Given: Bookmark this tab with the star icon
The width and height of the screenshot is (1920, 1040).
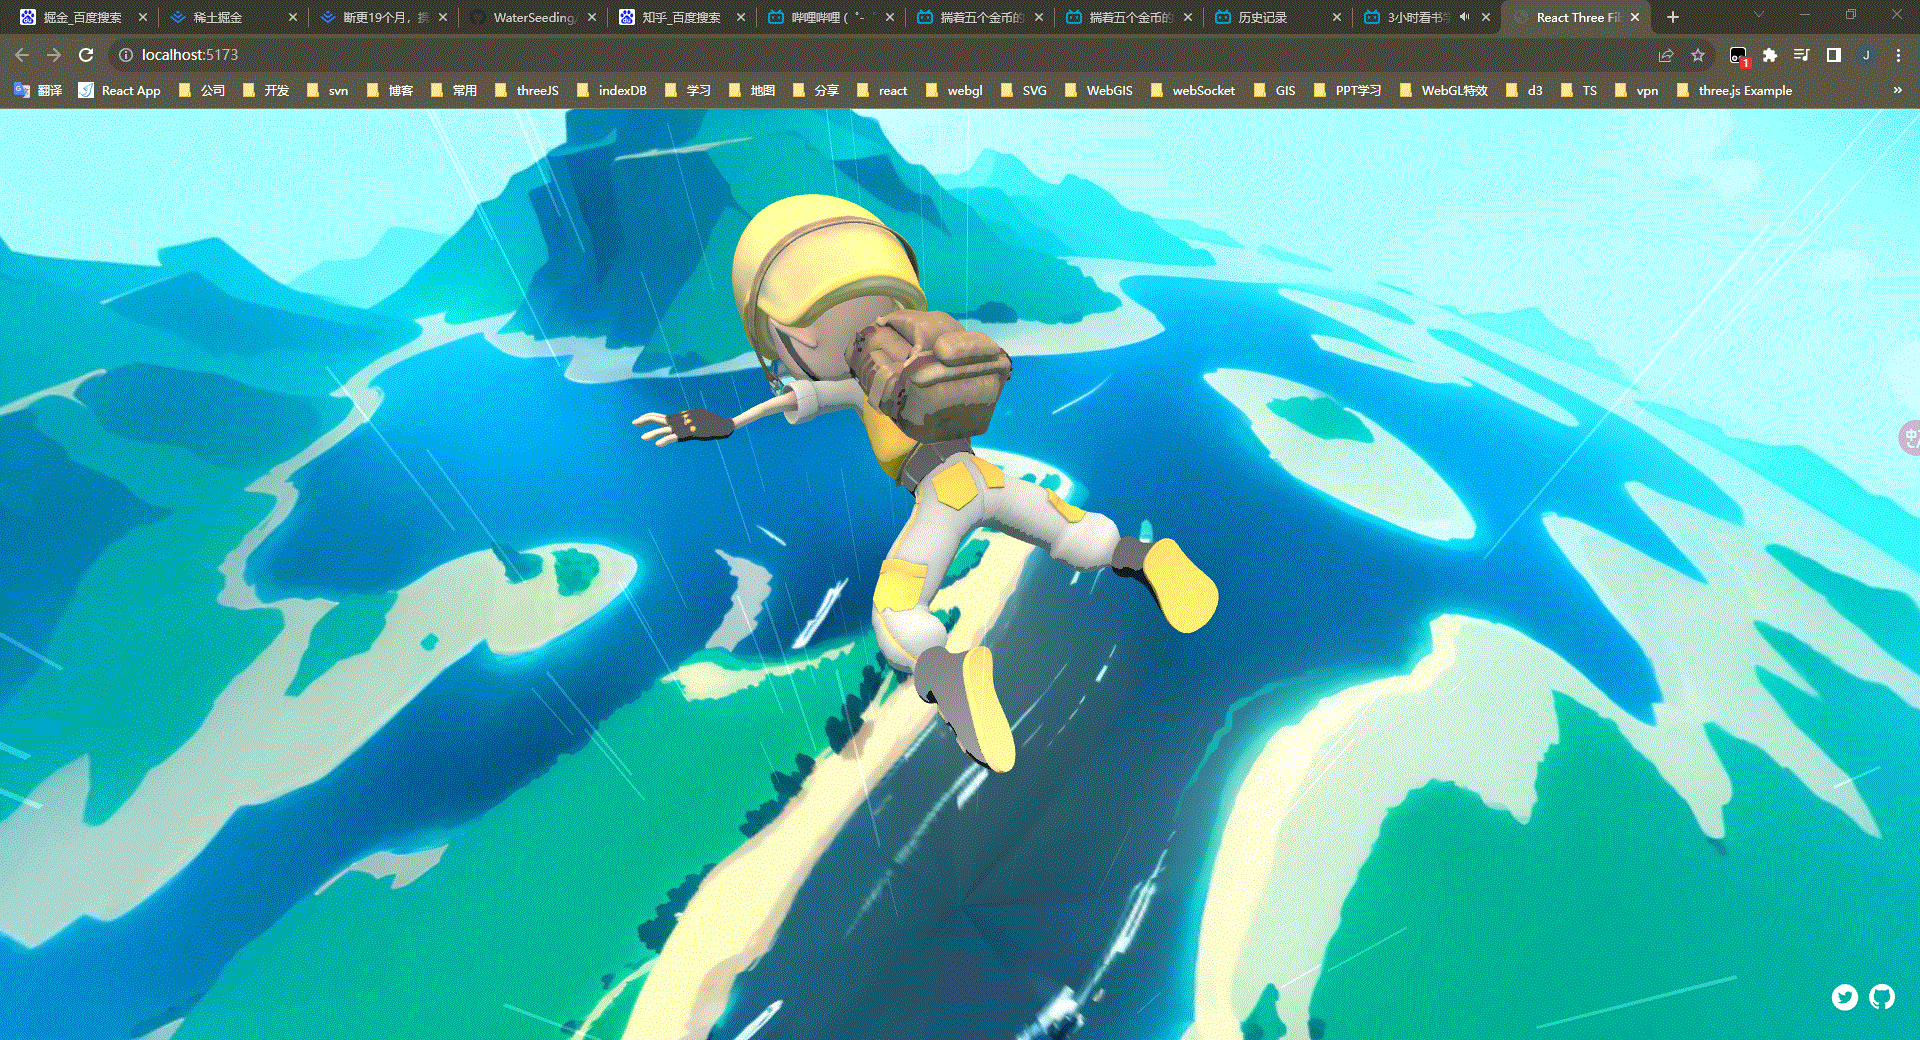Looking at the screenshot, I should click(1698, 55).
